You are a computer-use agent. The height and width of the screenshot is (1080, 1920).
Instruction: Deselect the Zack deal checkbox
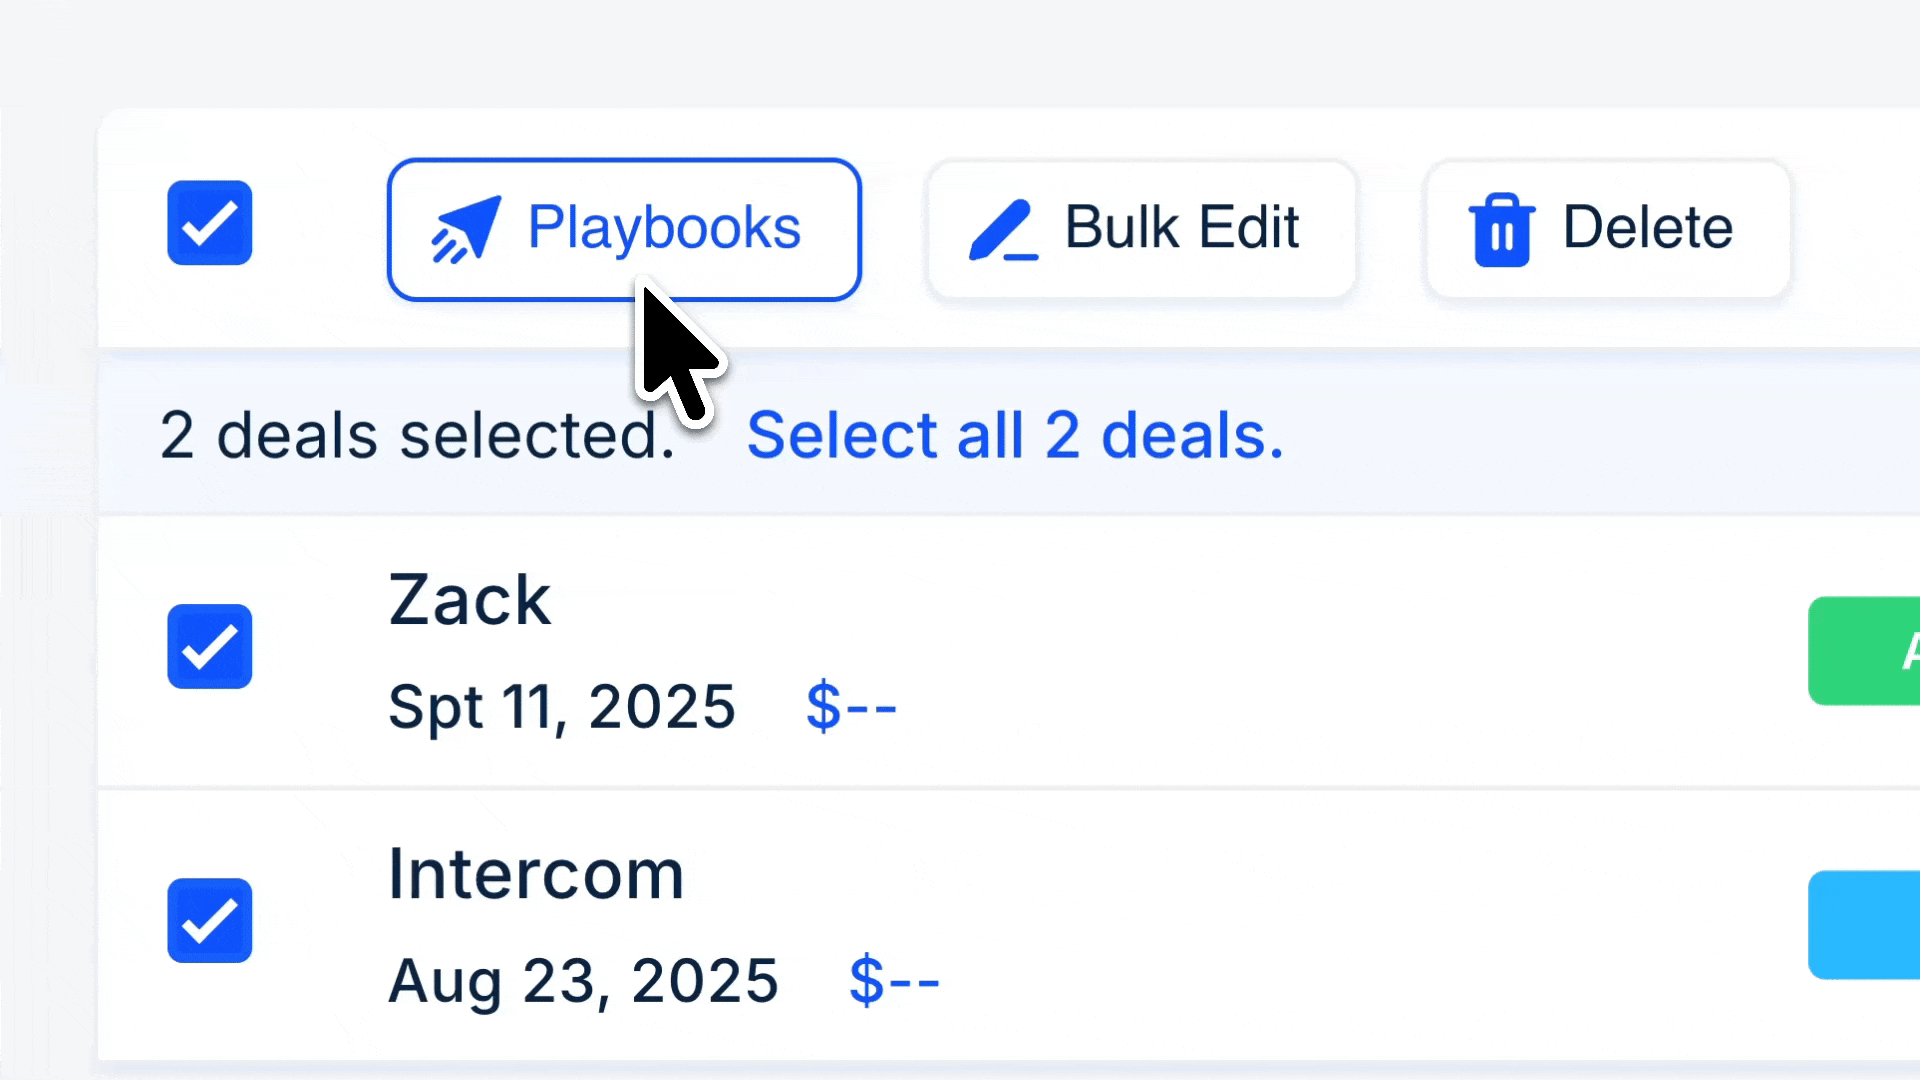(x=210, y=646)
